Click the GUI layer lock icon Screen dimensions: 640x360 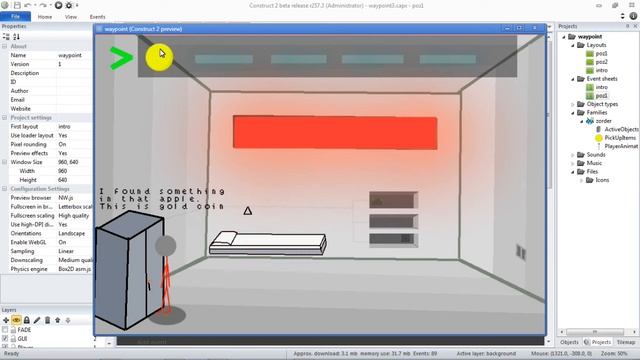(13, 339)
